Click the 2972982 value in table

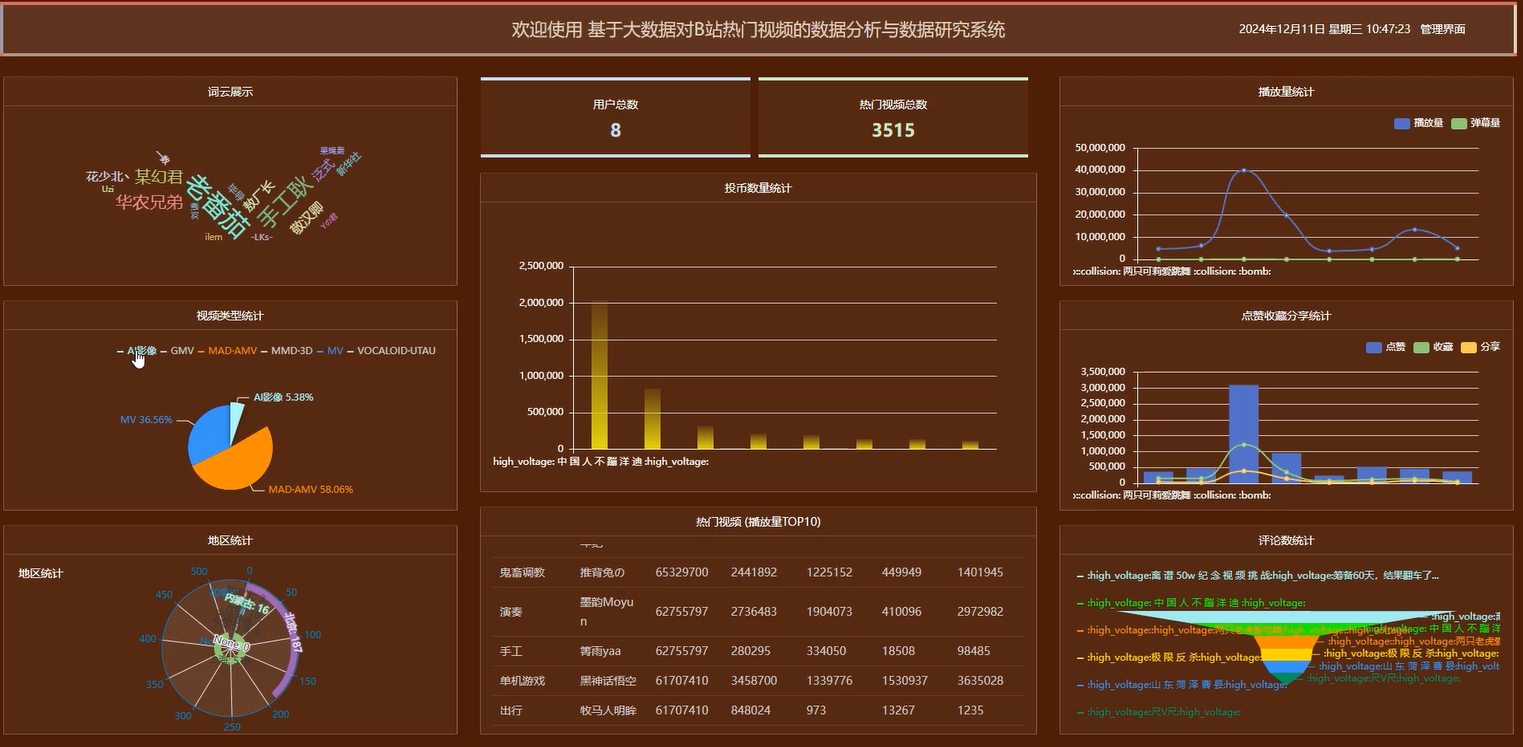coord(980,612)
